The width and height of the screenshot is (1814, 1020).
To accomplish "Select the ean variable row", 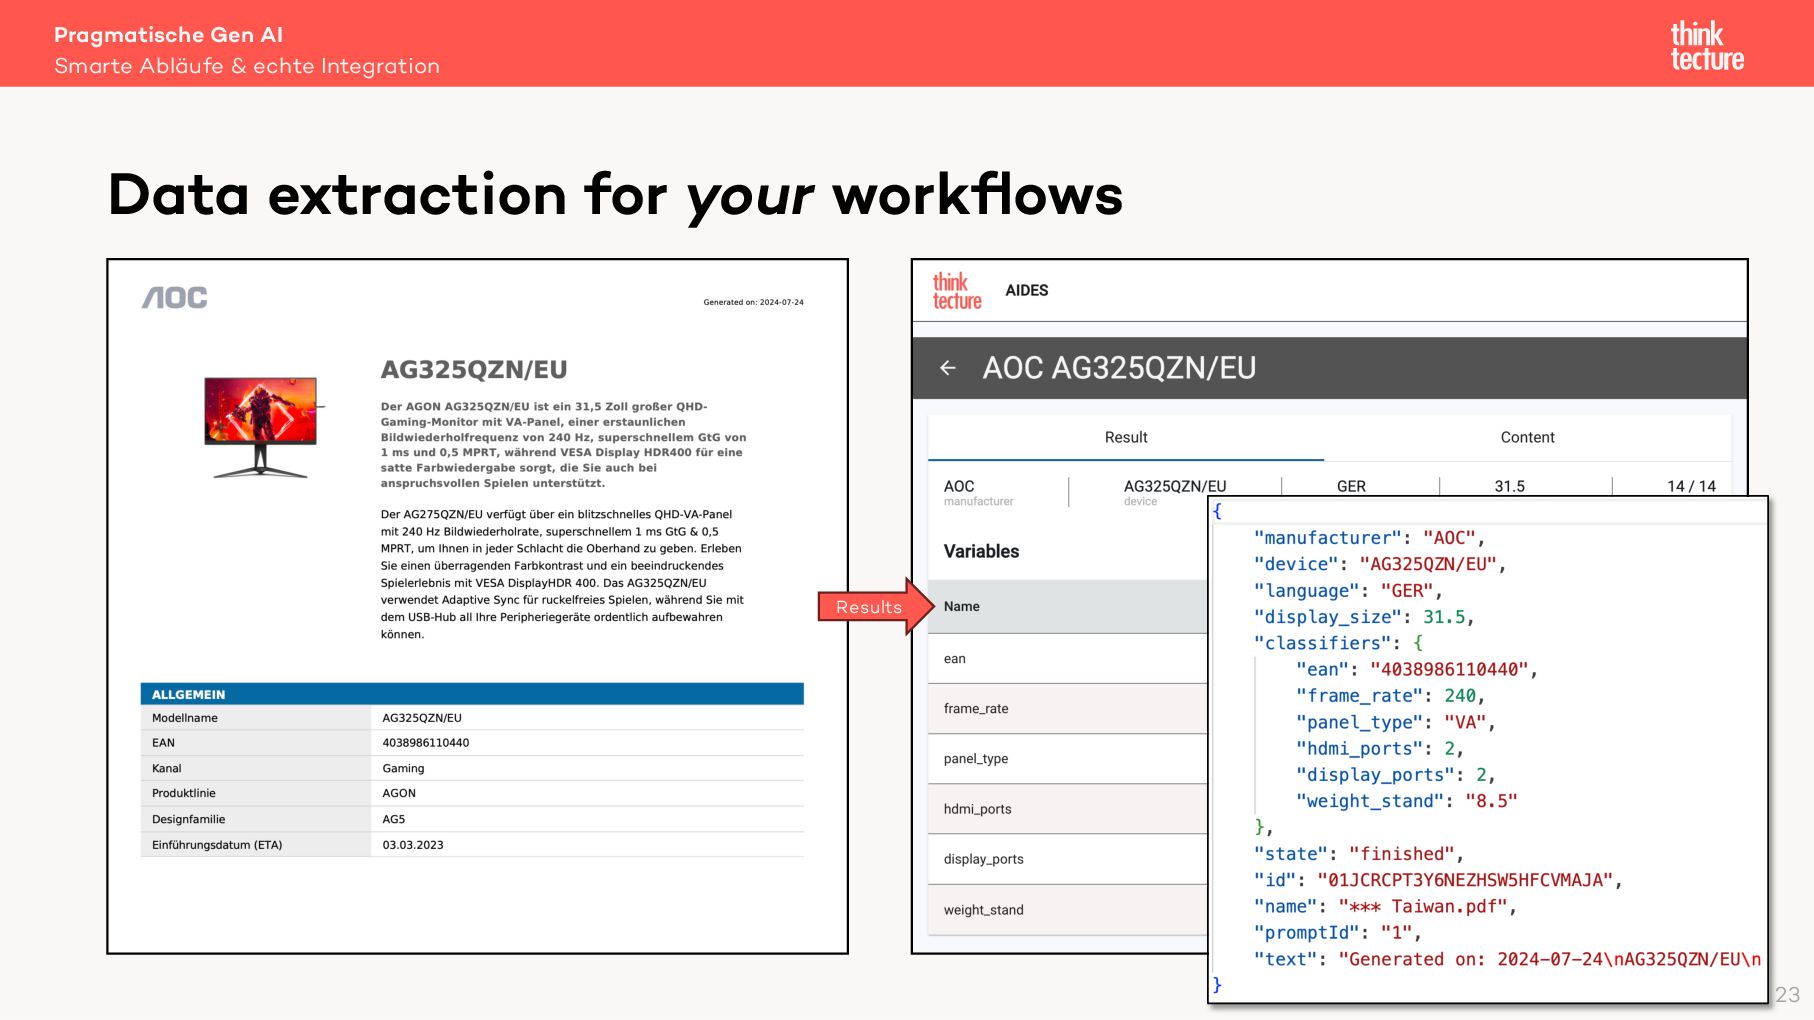I will (x=1068, y=658).
